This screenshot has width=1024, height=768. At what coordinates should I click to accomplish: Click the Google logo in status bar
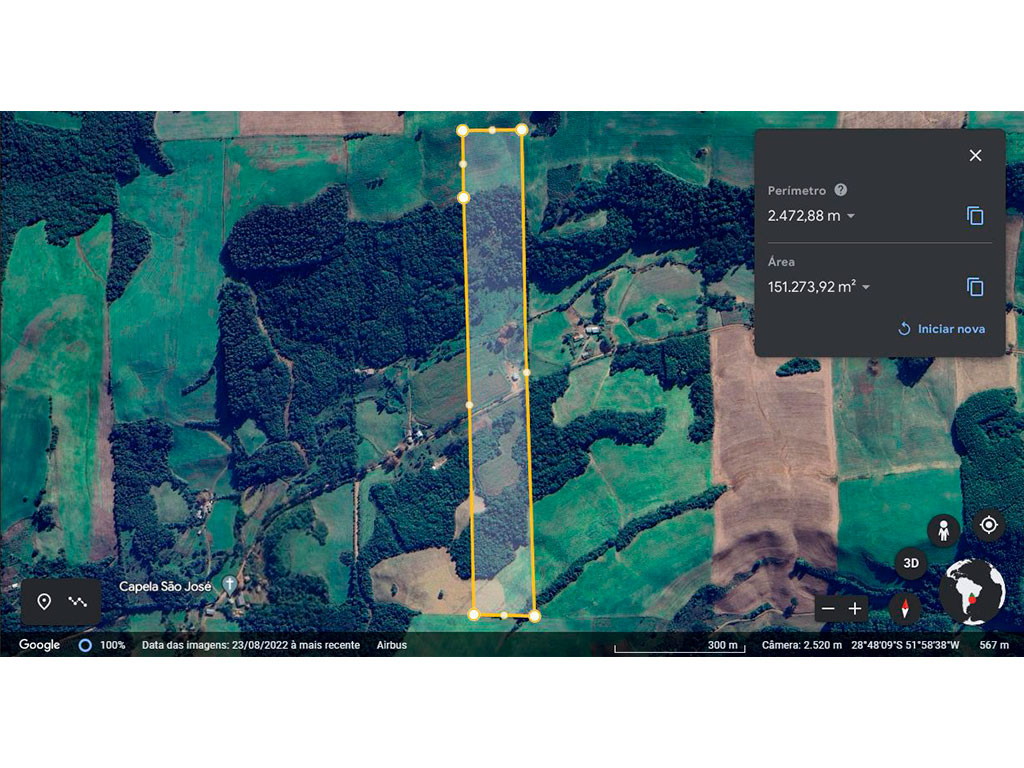tap(40, 645)
